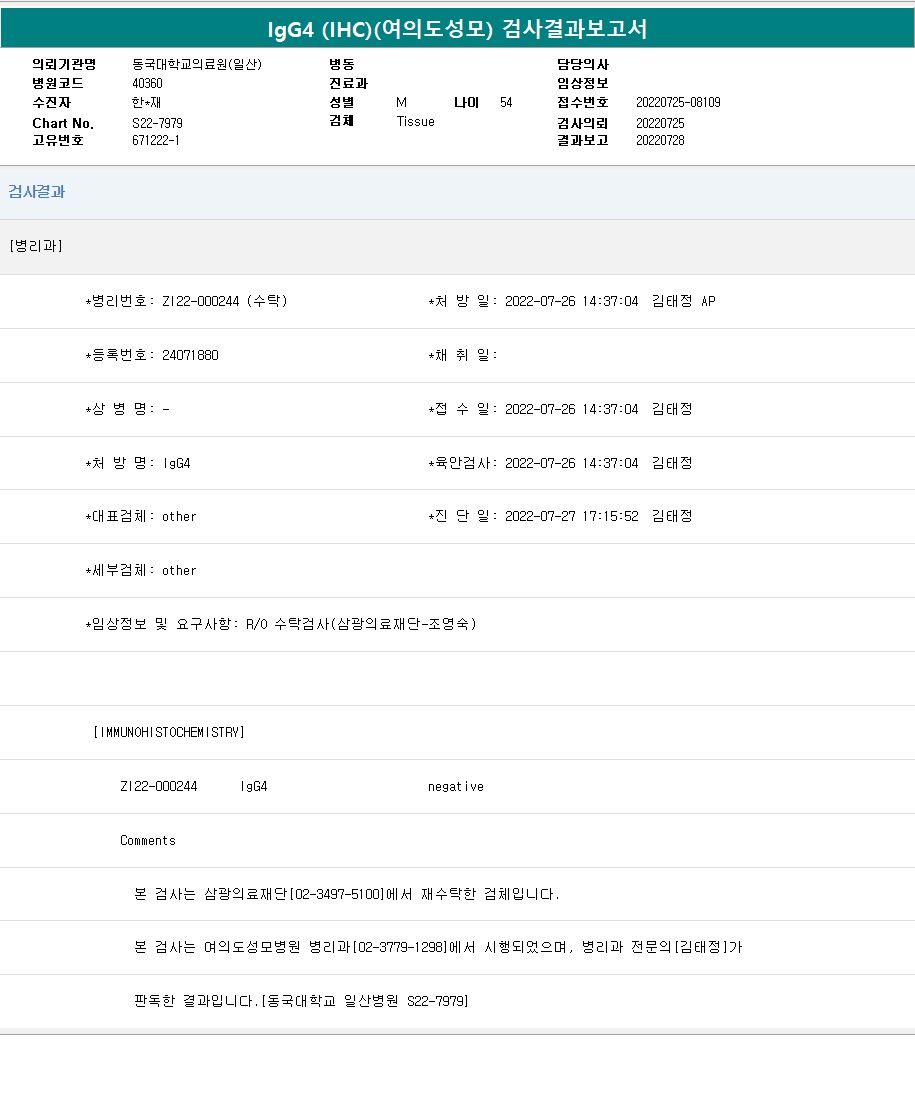Click ZI22-000244 in the immunohistochemistry result row
This screenshot has height=1118, width=915.
coord(158,786)
